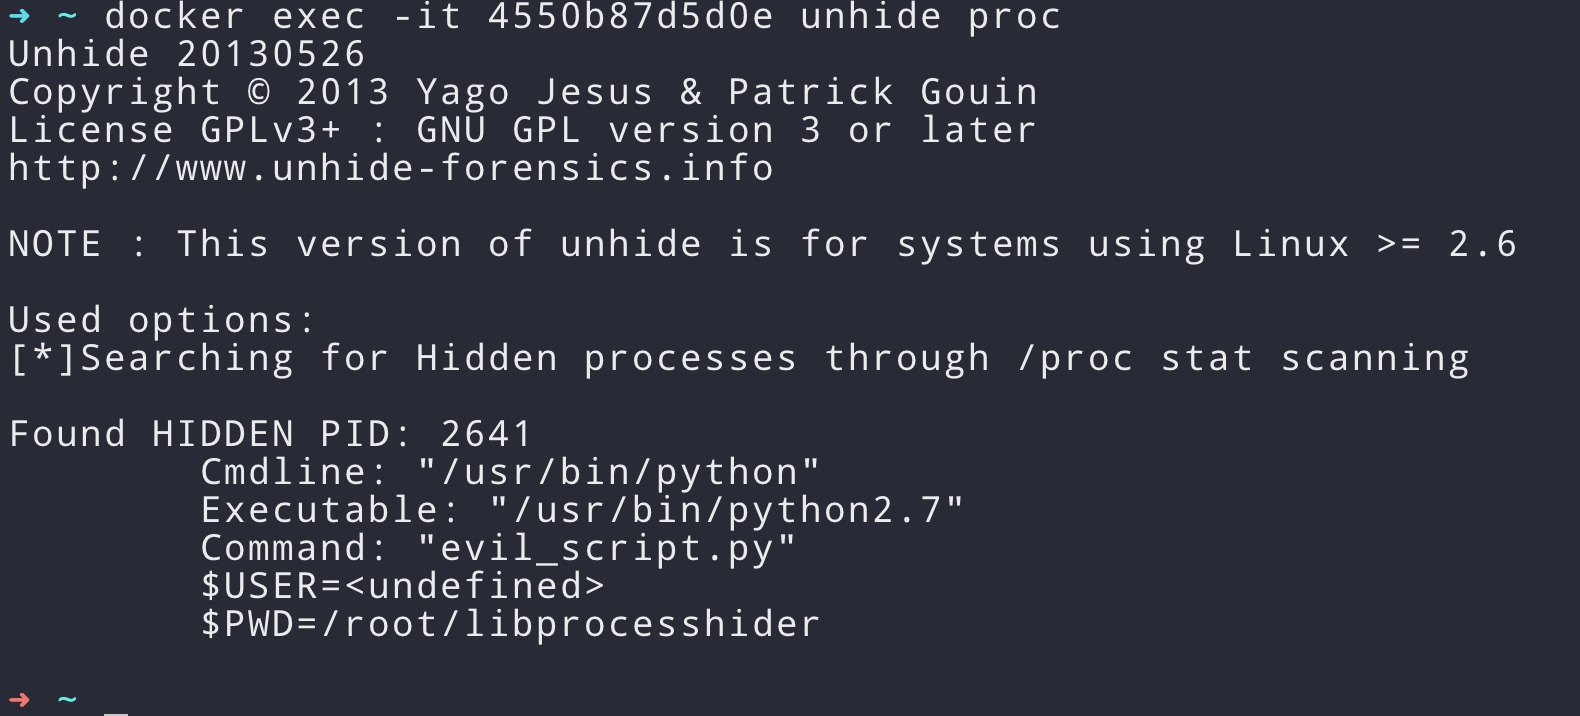Click the tilde beside the blue prompt arrow
Image resolution: width=1580 pixels, height=716 pixels.
tap(67, 16)
